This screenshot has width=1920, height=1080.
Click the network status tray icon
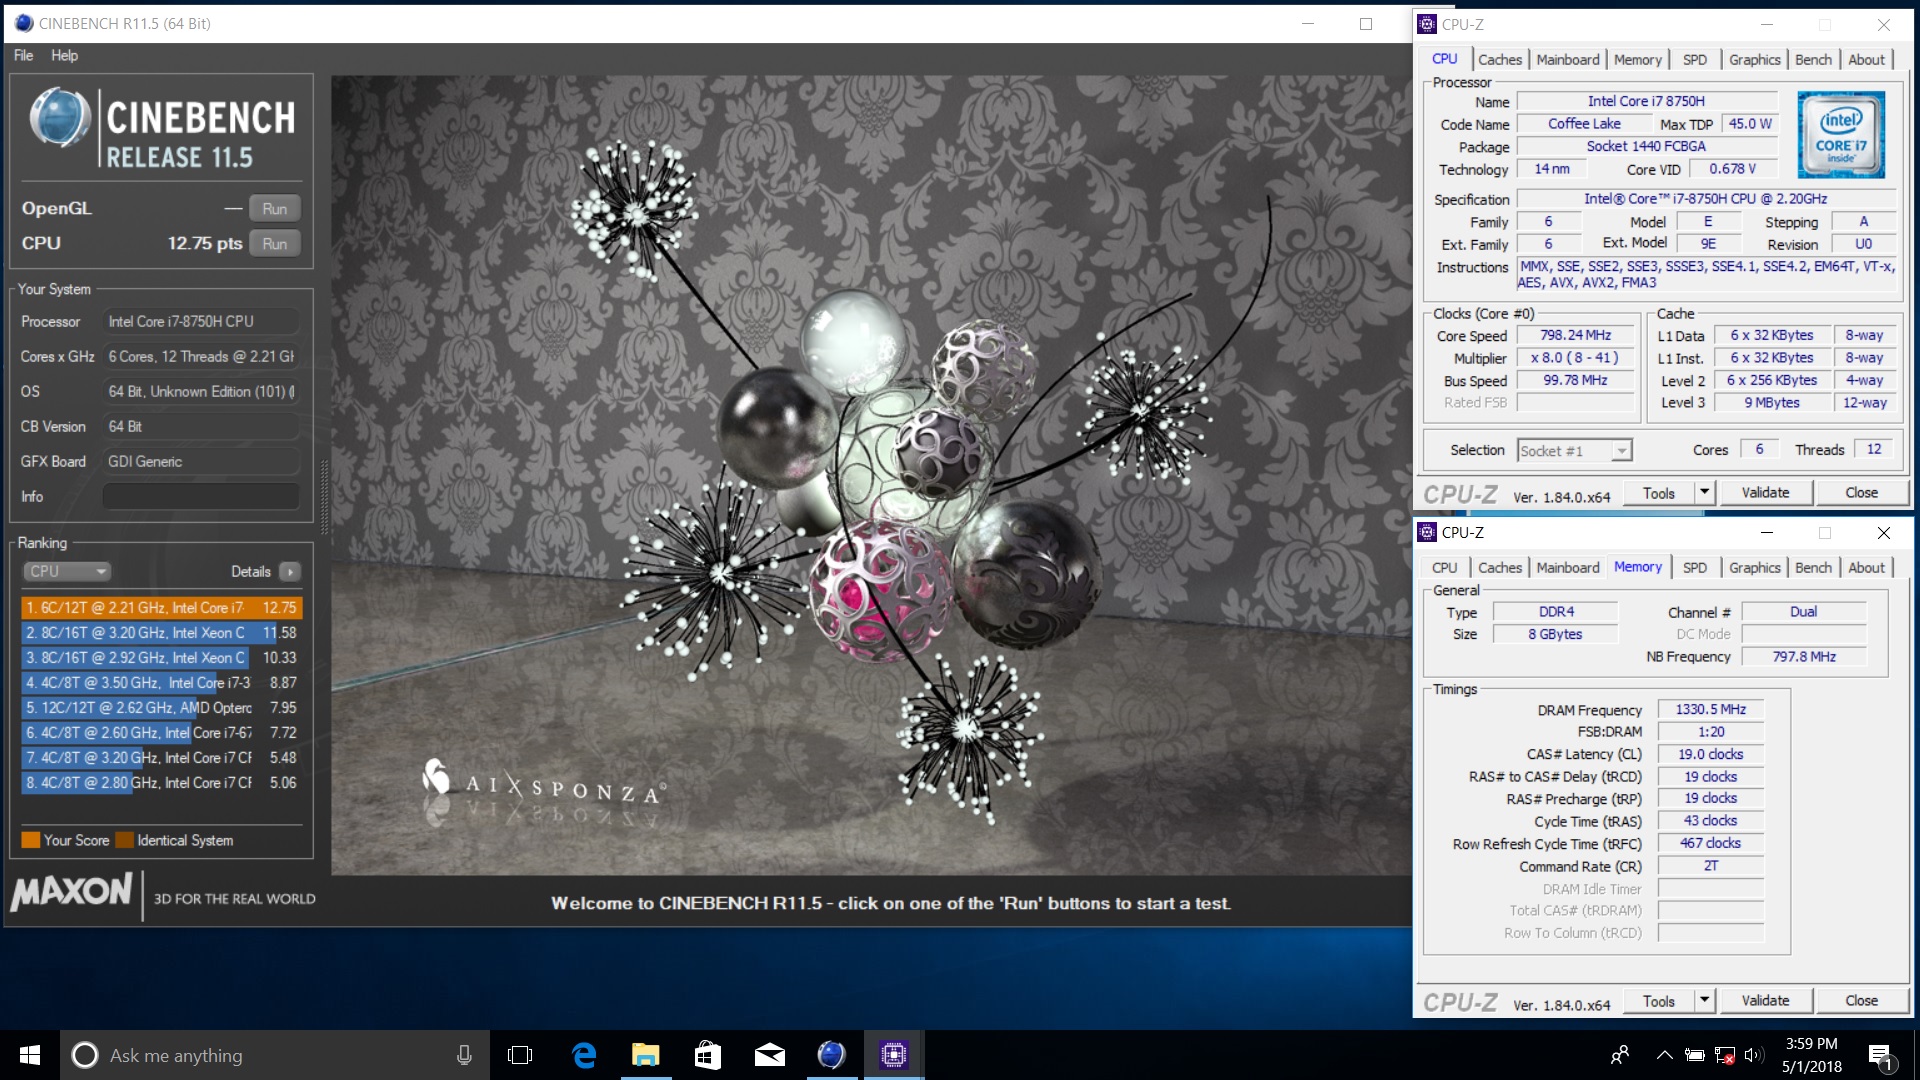1724,1055
